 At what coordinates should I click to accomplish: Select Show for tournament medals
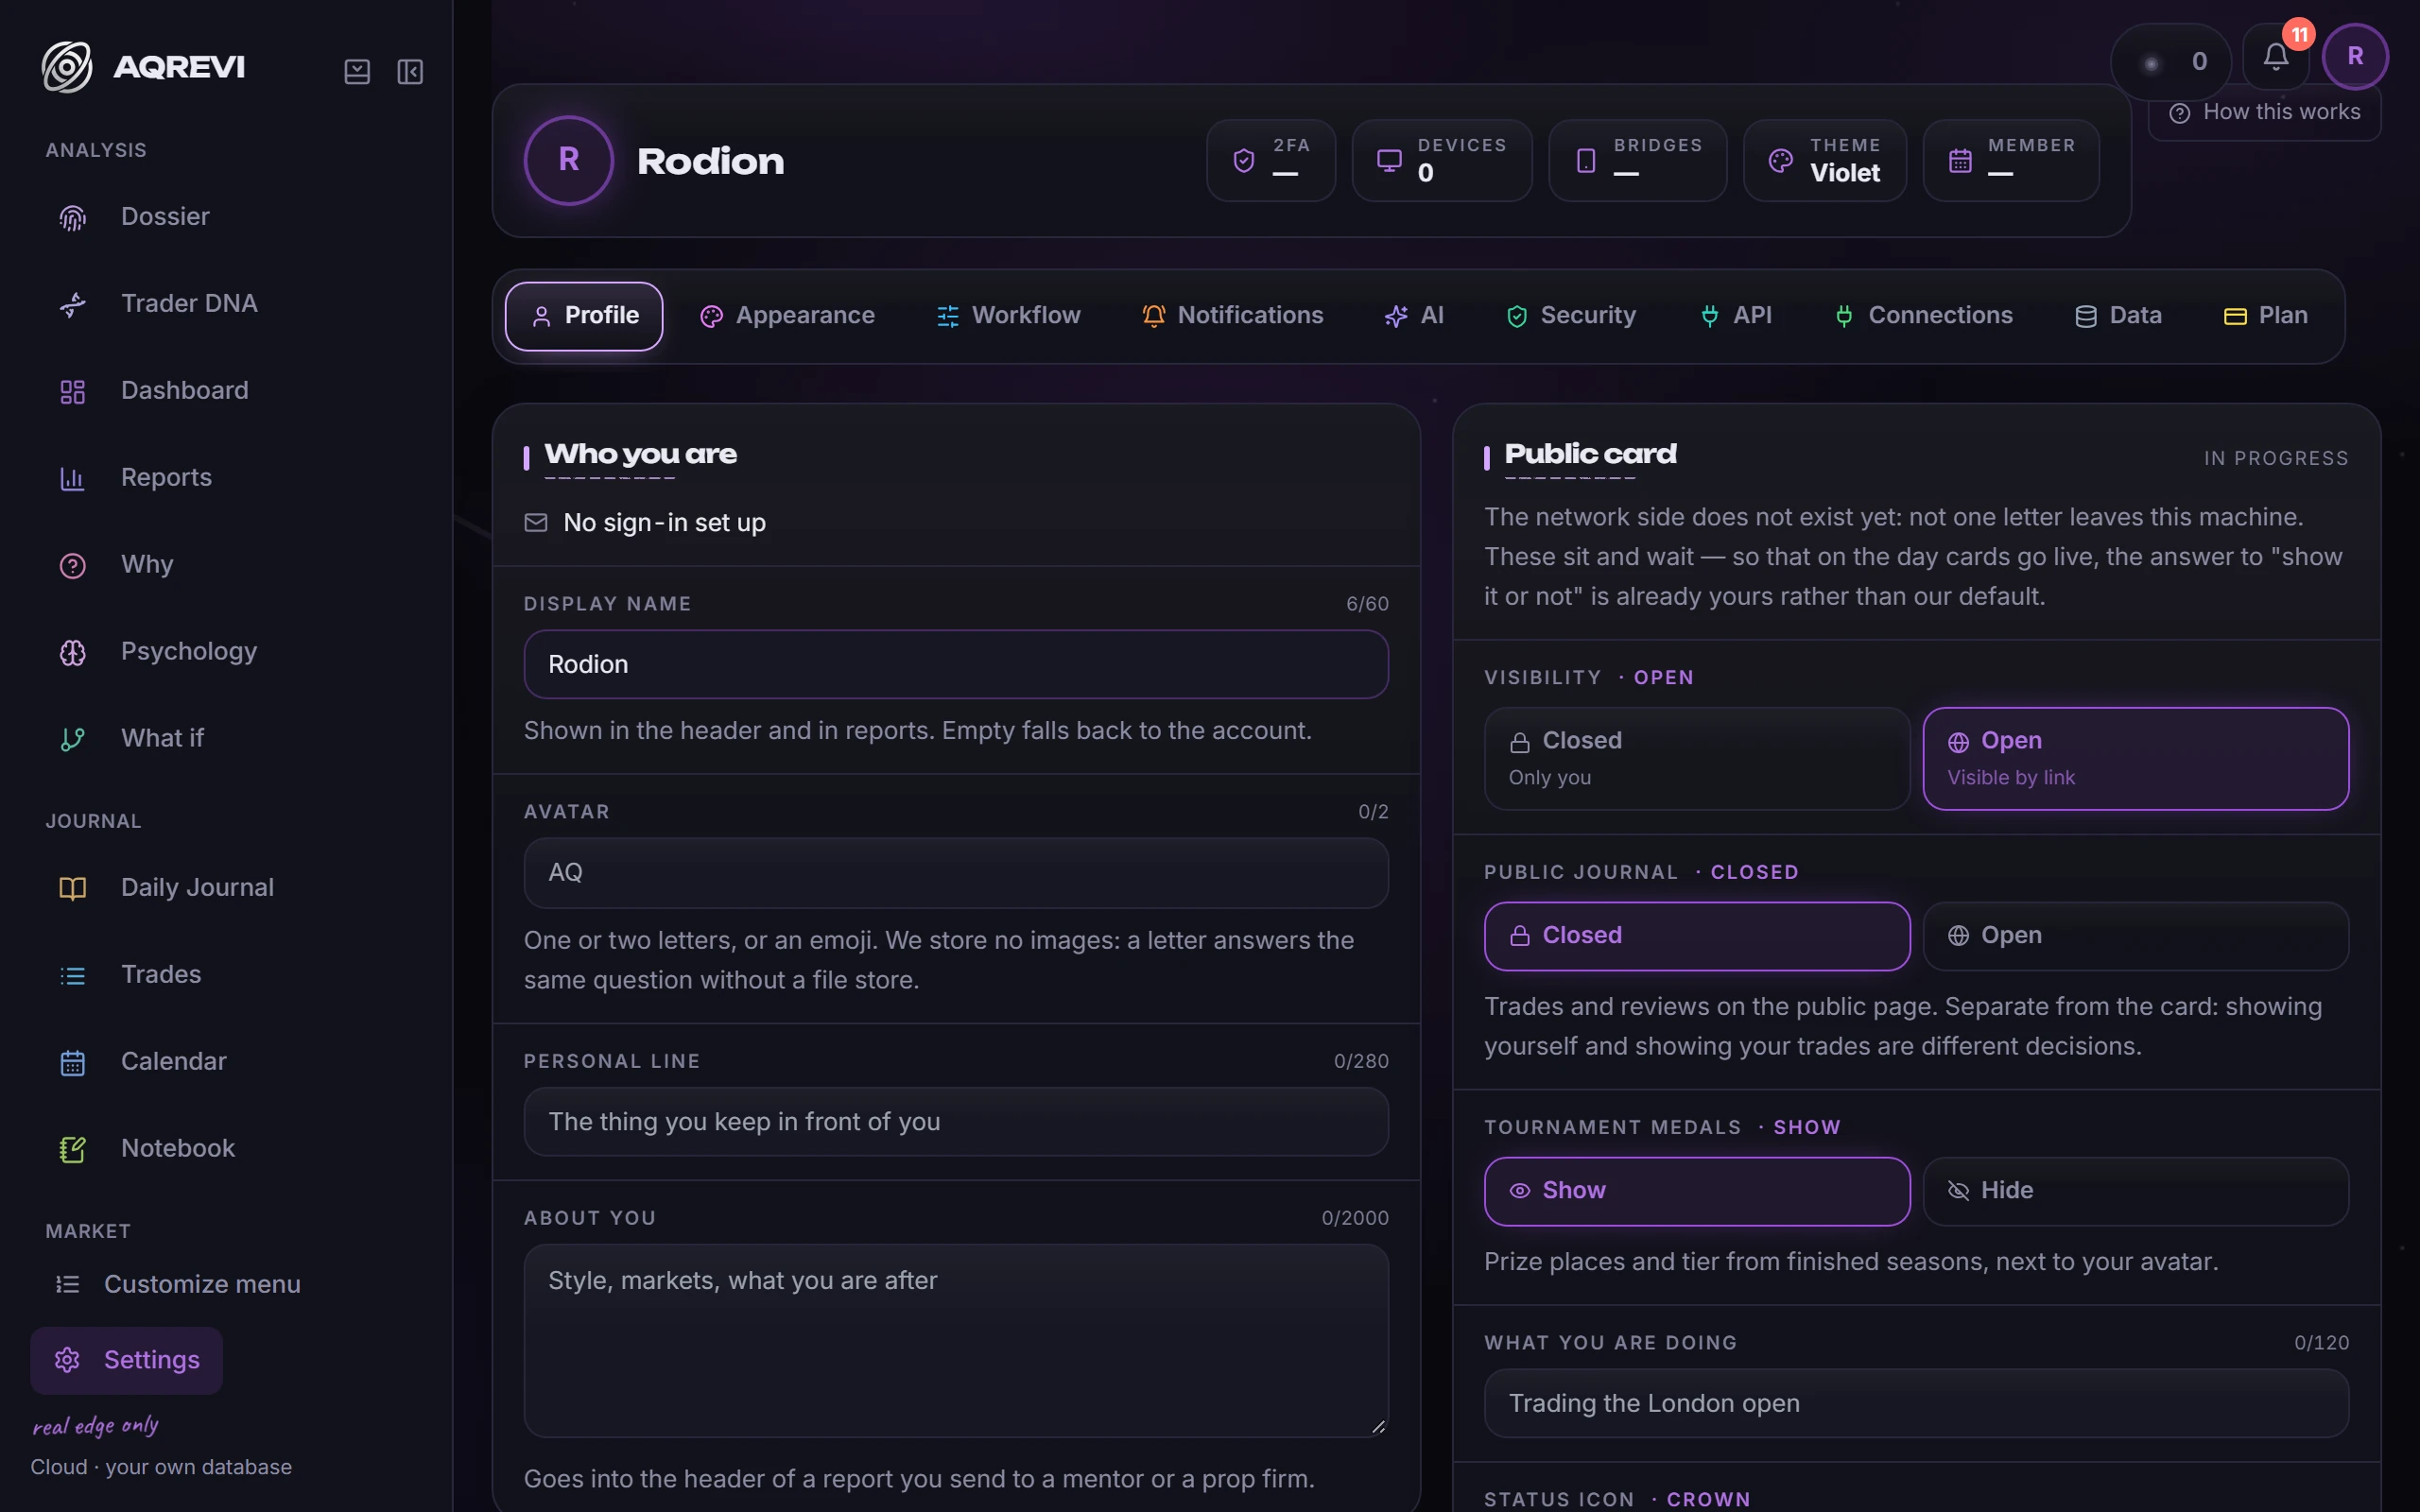1697,1191
